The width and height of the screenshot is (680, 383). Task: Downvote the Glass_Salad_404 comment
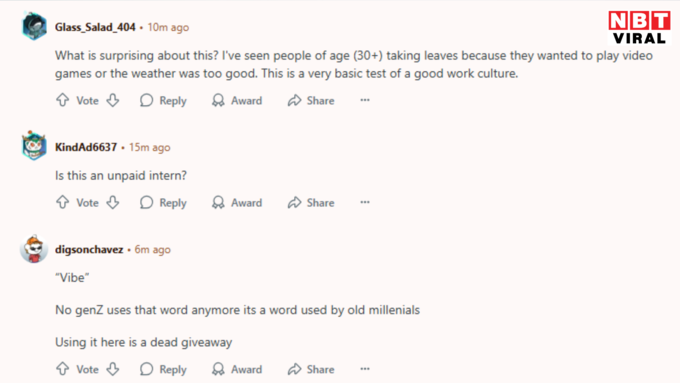pyautogui.click(x=113, y=100)
